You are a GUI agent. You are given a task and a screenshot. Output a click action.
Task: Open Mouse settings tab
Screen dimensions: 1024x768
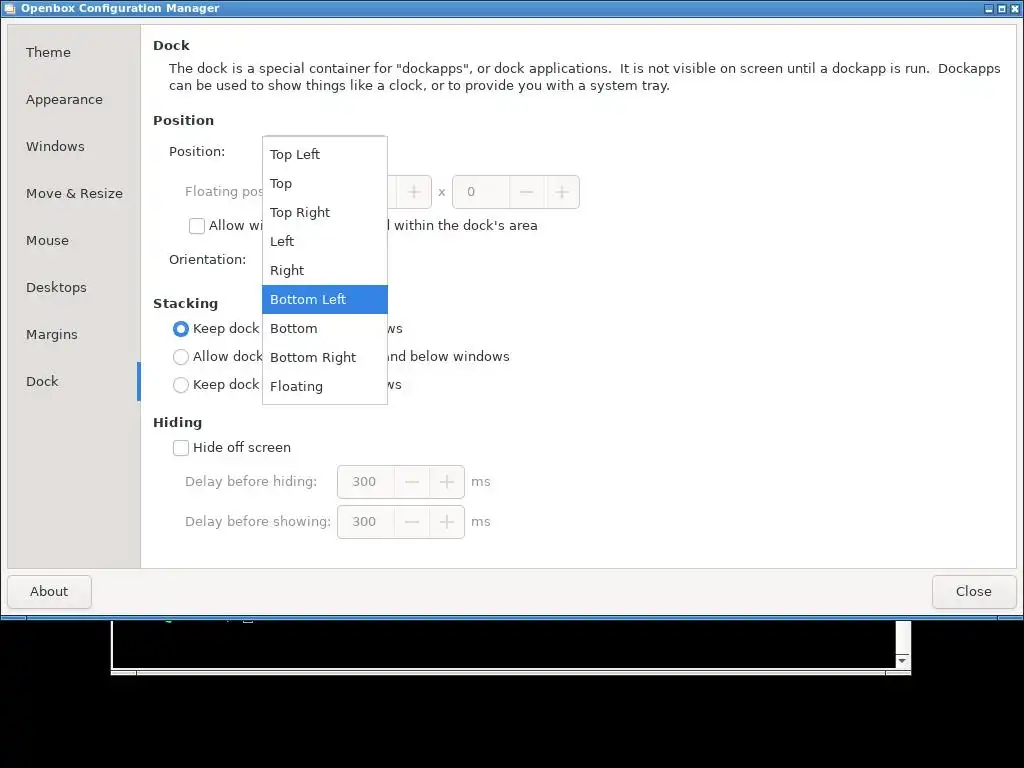pyautogui.click(x=74, y=240)
